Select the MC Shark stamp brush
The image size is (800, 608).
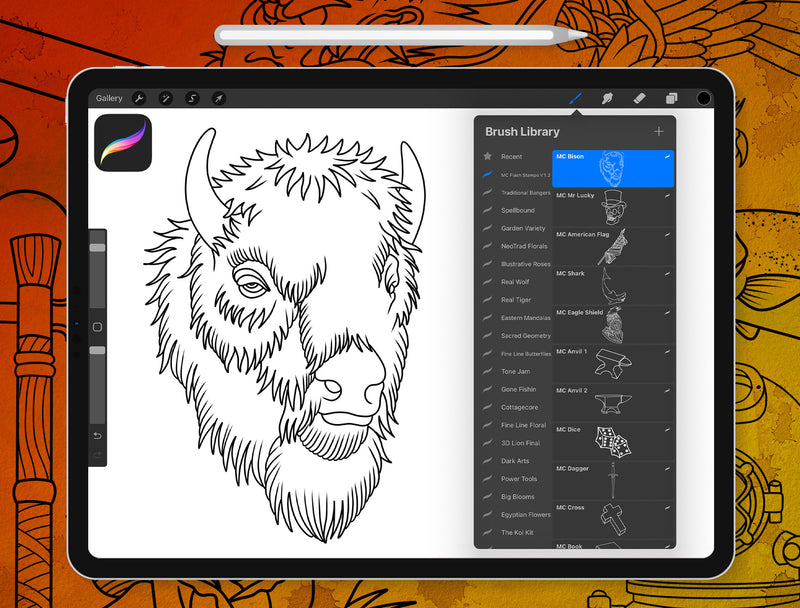tap(613, 285)
